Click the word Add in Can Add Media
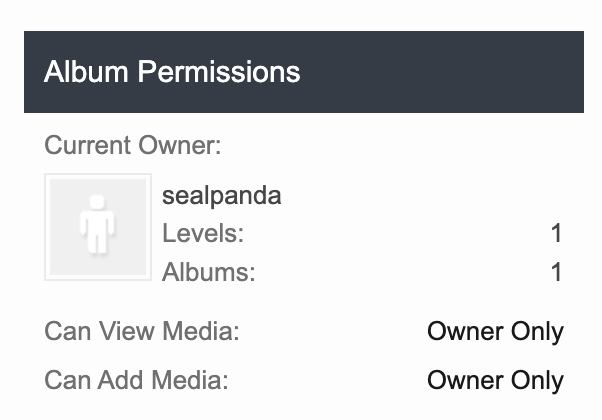Viewport: 602px width, 420px height. 121,380
